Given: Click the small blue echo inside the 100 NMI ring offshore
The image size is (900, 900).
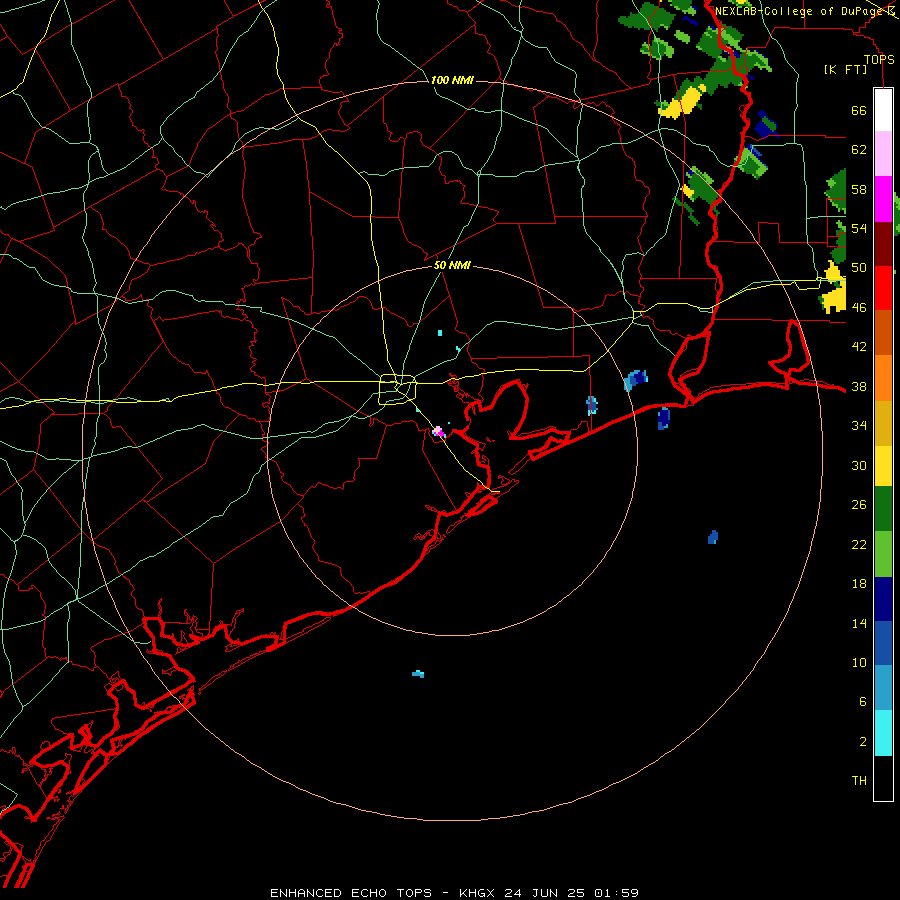Looking at the screenshot, I should click(x=713, y=537).
